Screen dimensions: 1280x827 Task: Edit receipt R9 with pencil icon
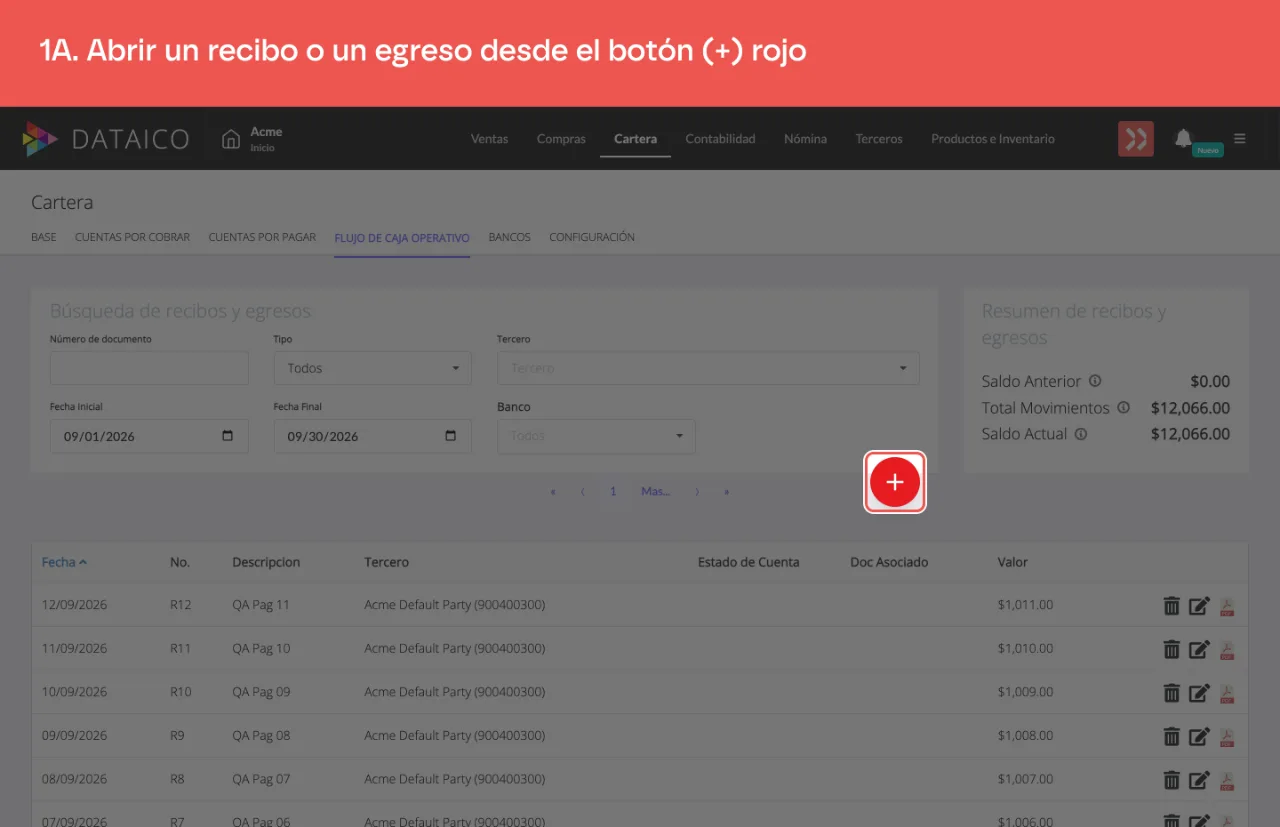(1199, 736)
